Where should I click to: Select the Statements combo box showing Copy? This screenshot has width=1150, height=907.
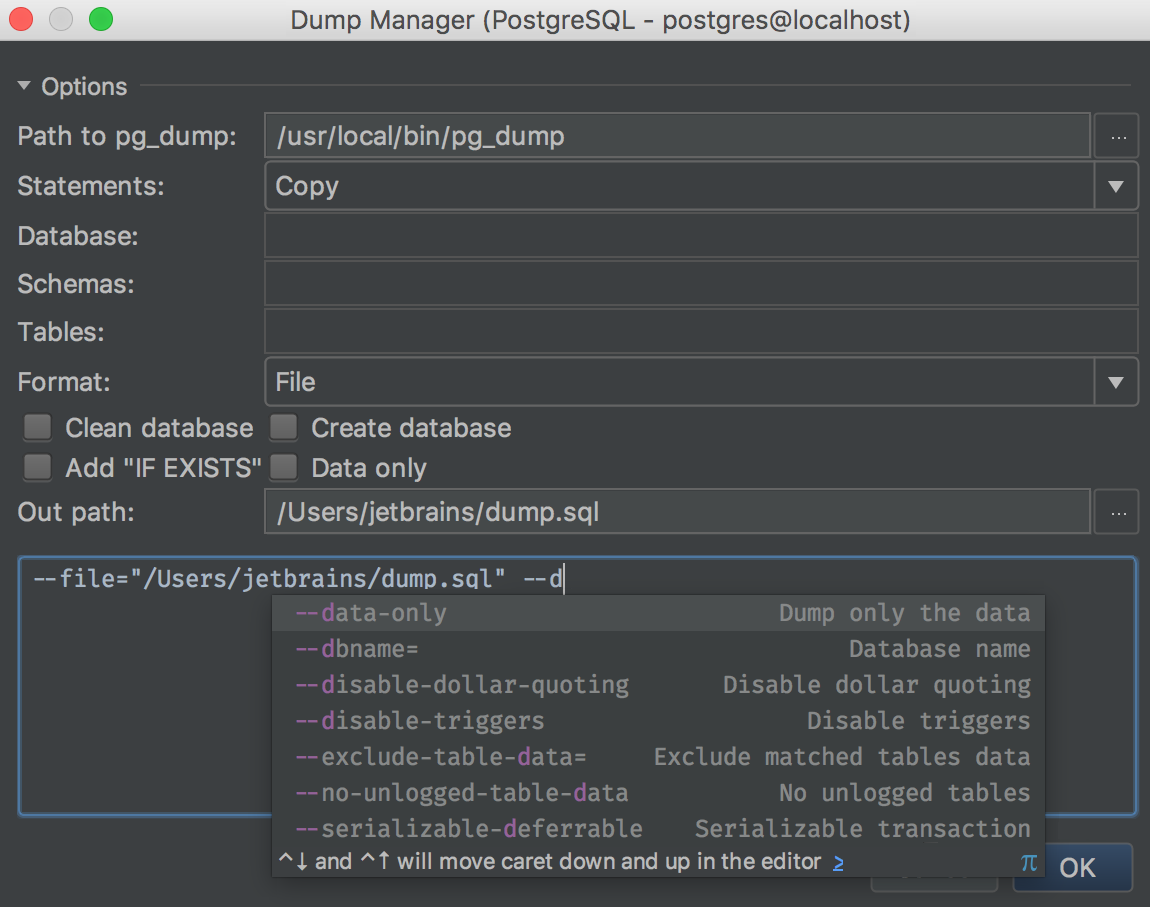tap(701, 186)
